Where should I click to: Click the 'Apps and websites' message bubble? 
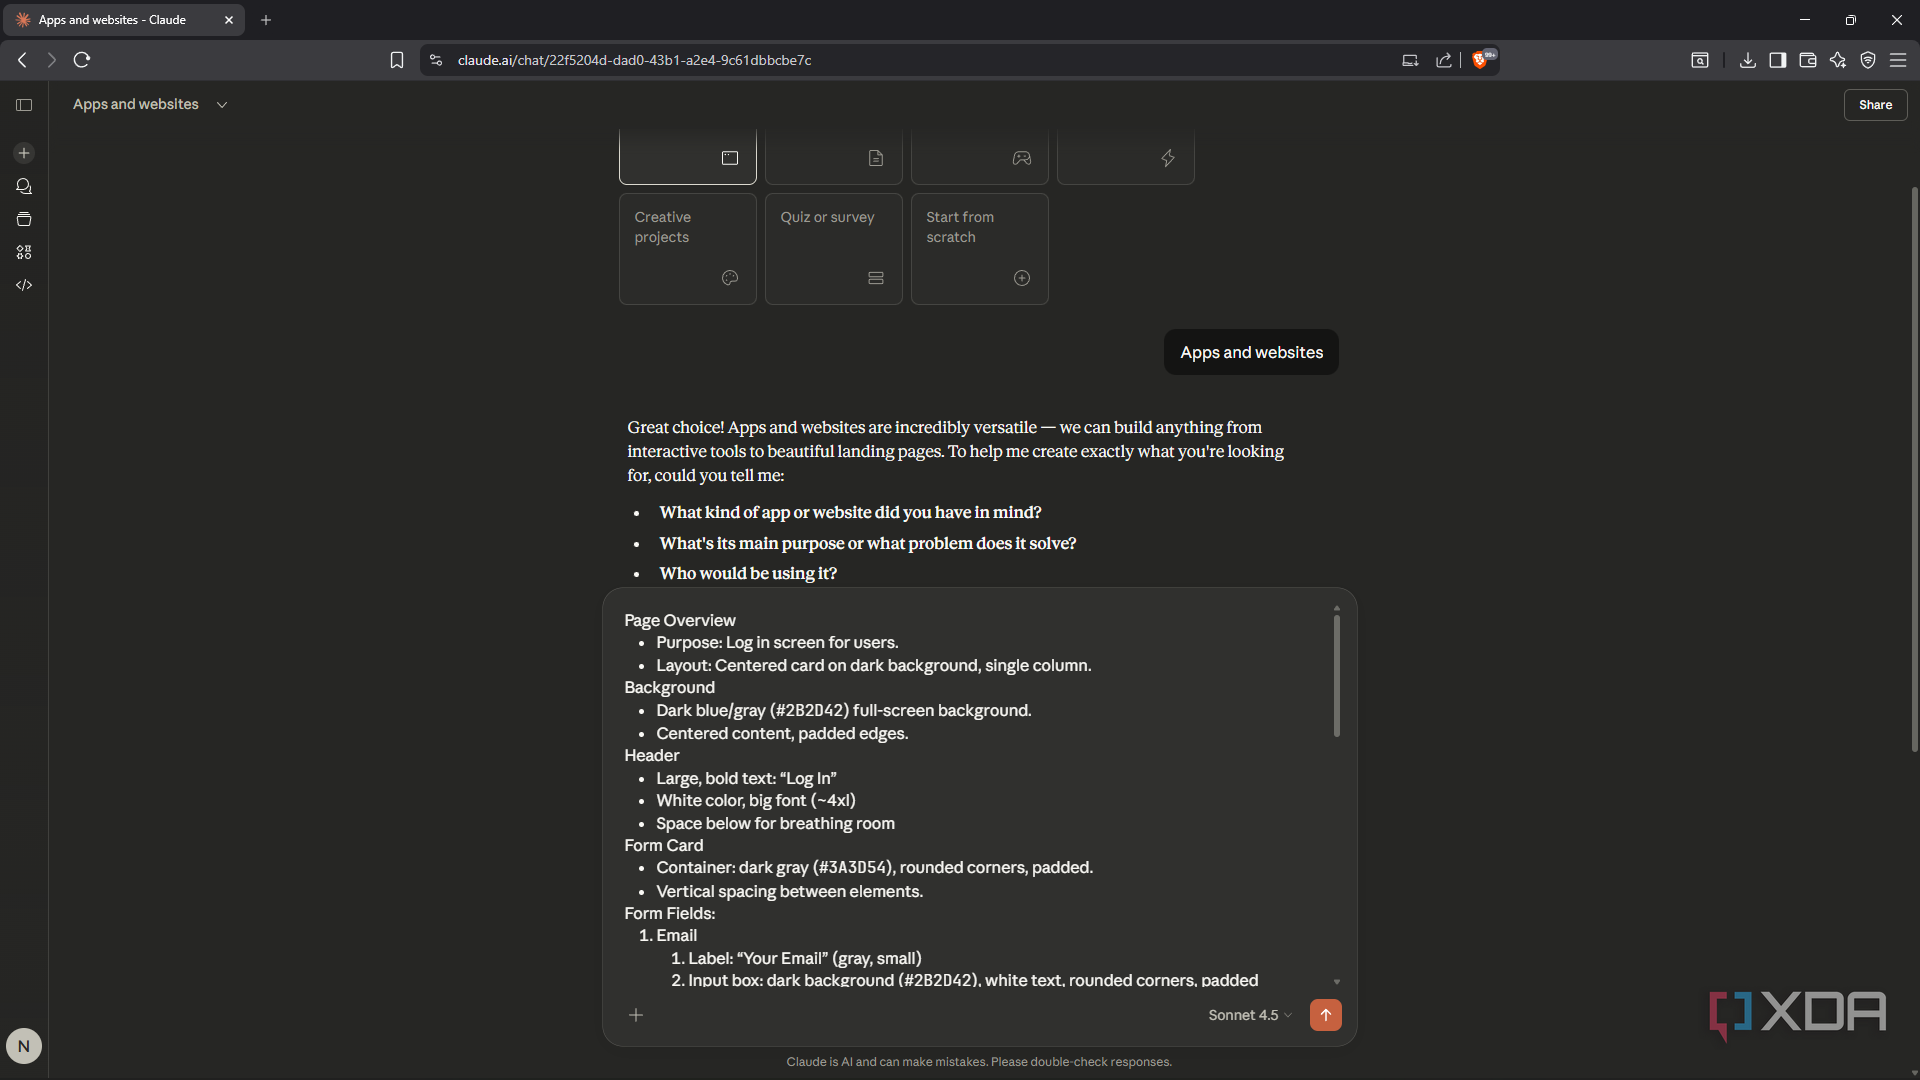coord(1251,352)
